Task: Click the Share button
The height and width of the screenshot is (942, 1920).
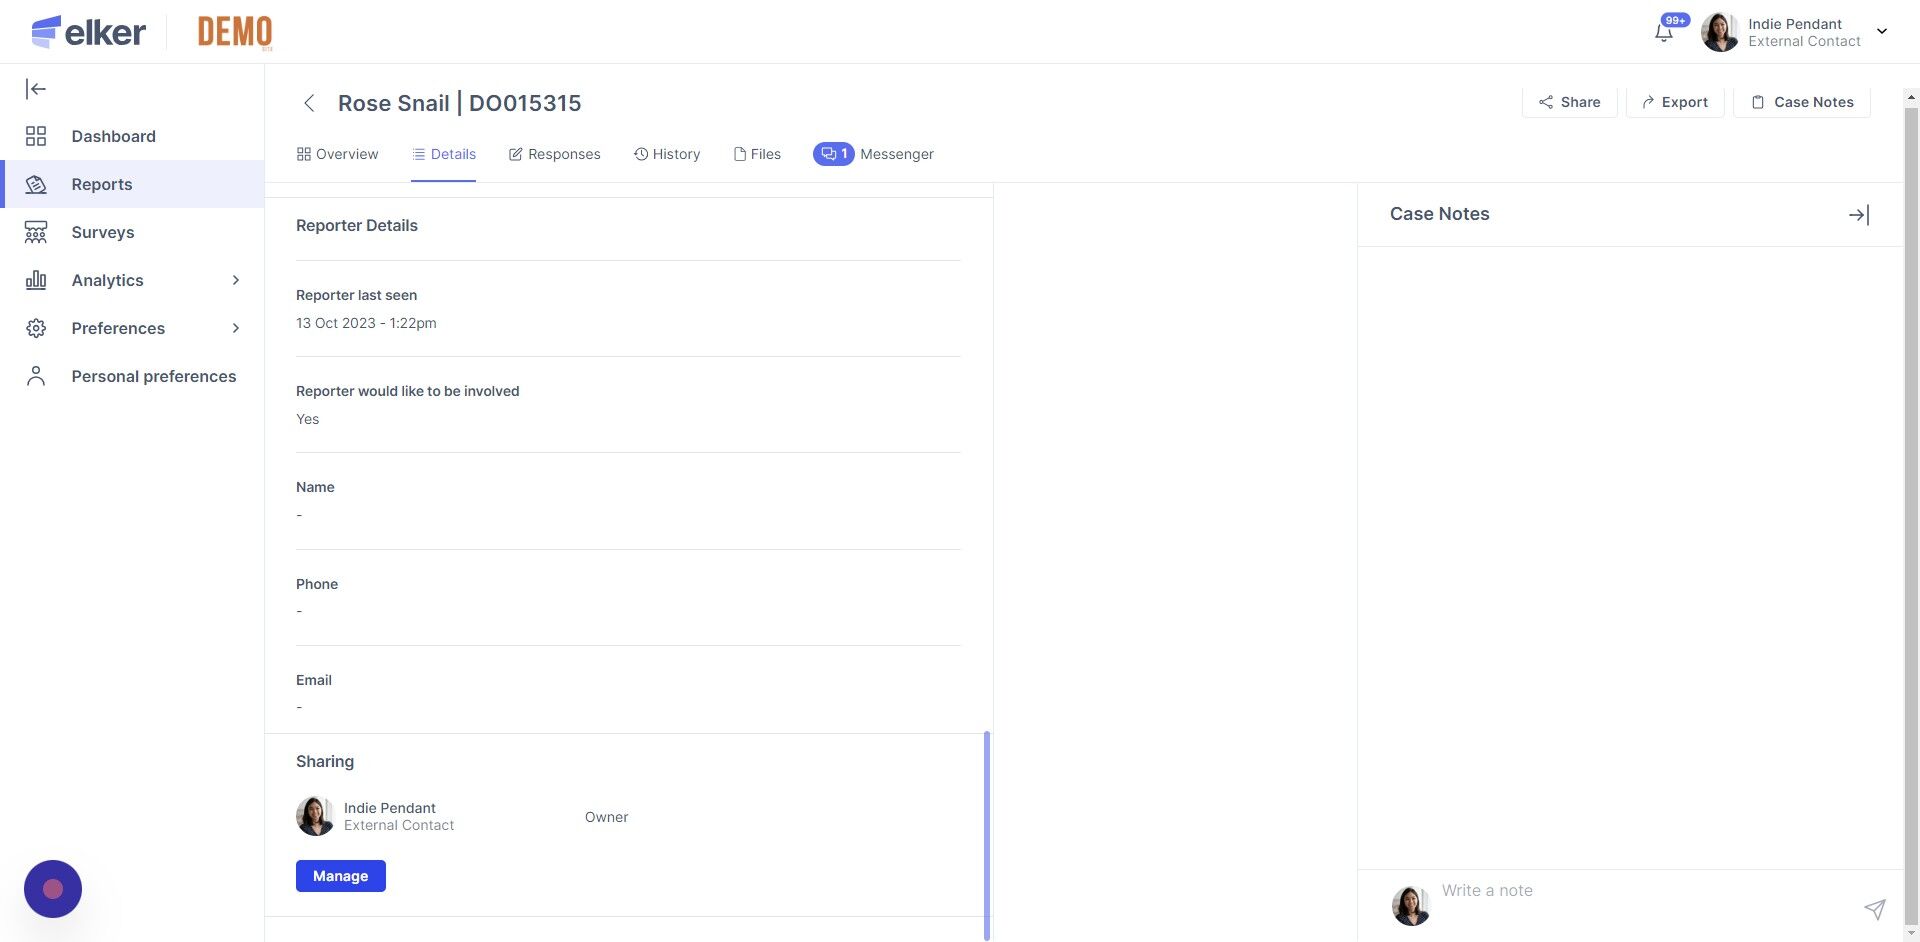Action: (x=1569, y=102)
